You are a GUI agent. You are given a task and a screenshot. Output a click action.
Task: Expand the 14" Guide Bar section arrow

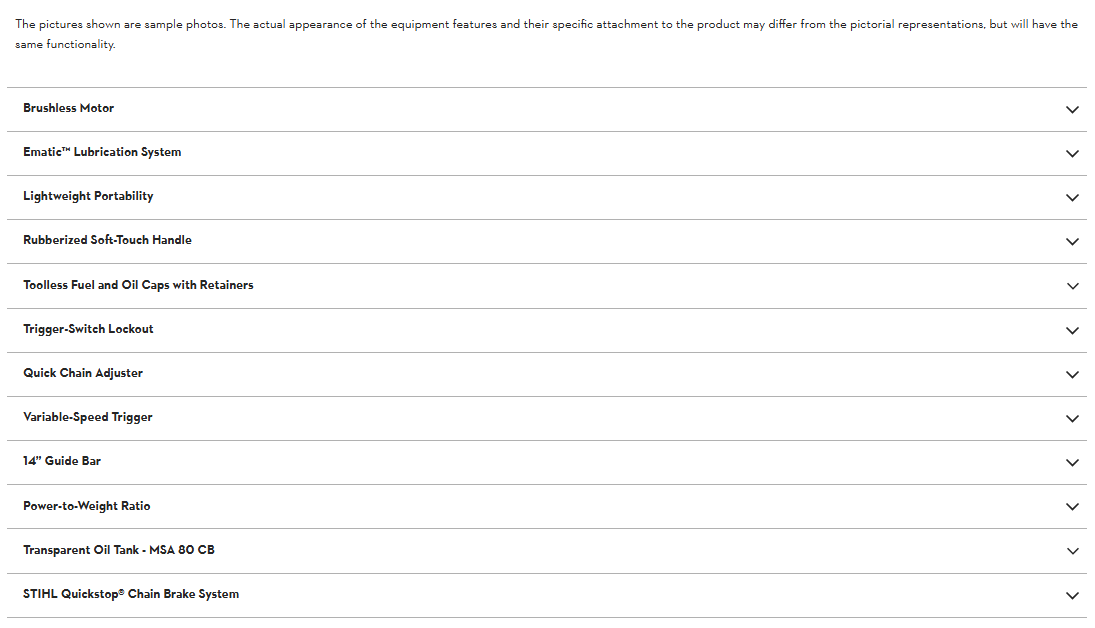(1072, 462)
